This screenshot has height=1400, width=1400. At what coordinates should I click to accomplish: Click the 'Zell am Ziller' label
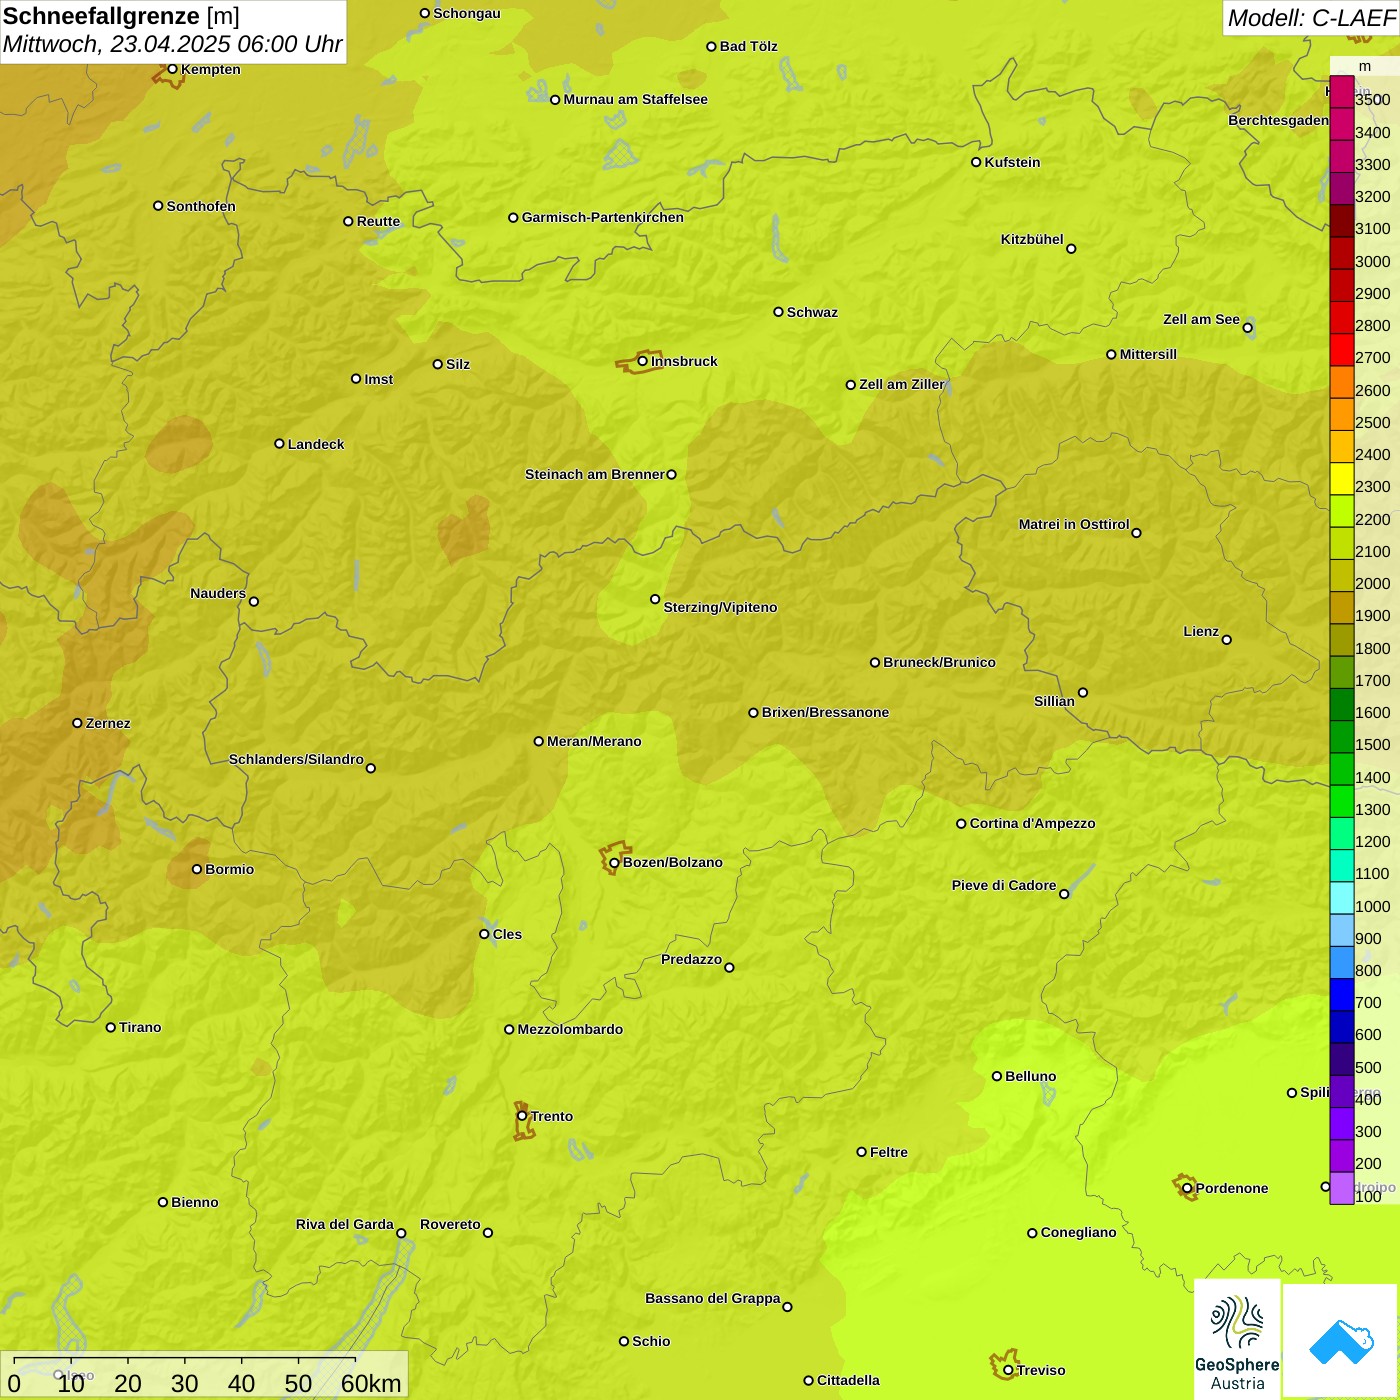tap(902, 384)
